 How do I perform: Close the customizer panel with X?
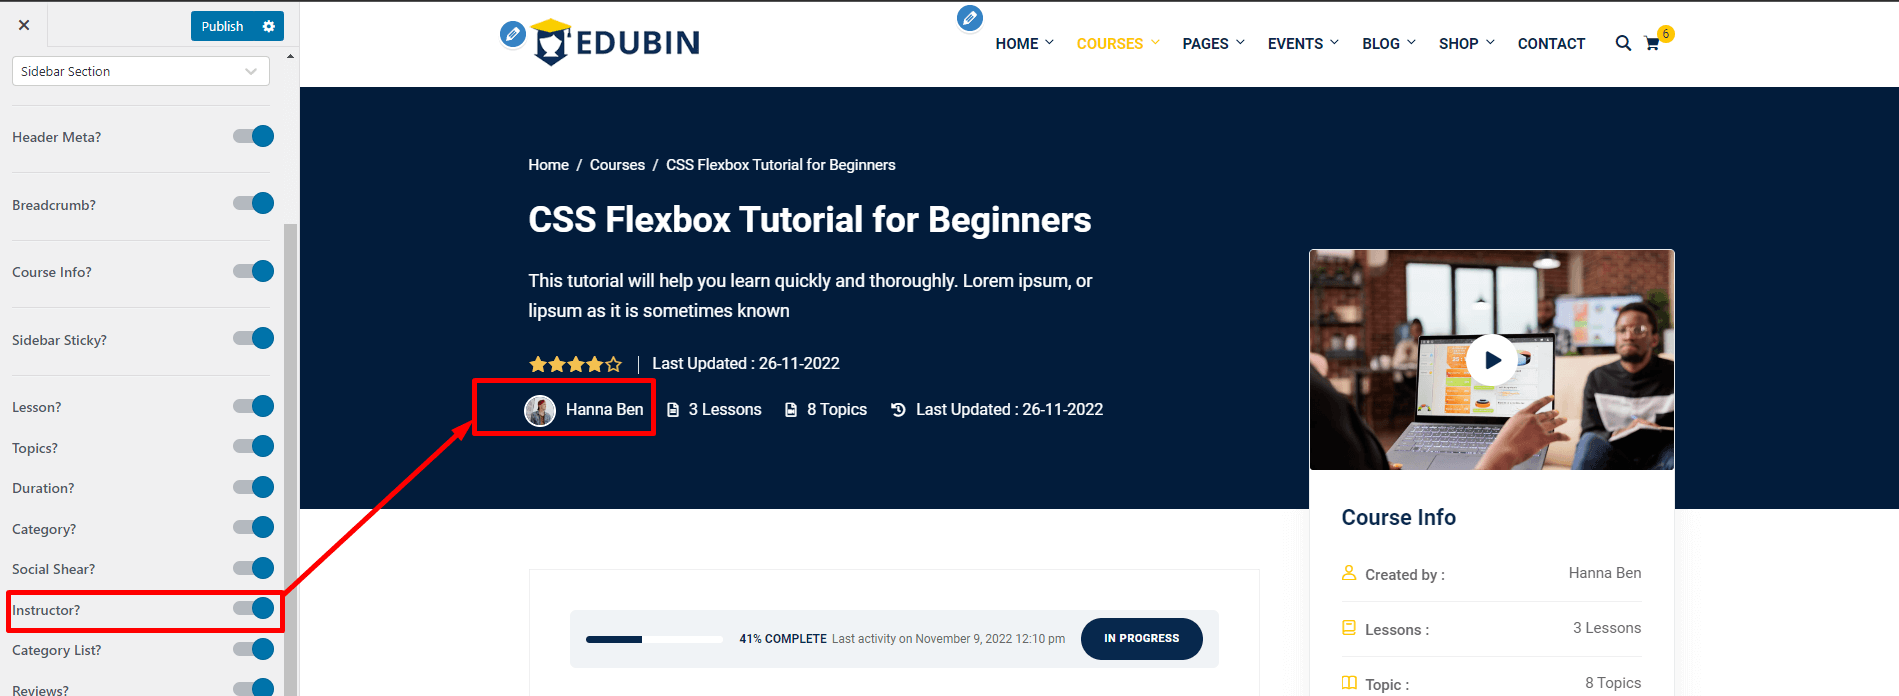point(24,25)
